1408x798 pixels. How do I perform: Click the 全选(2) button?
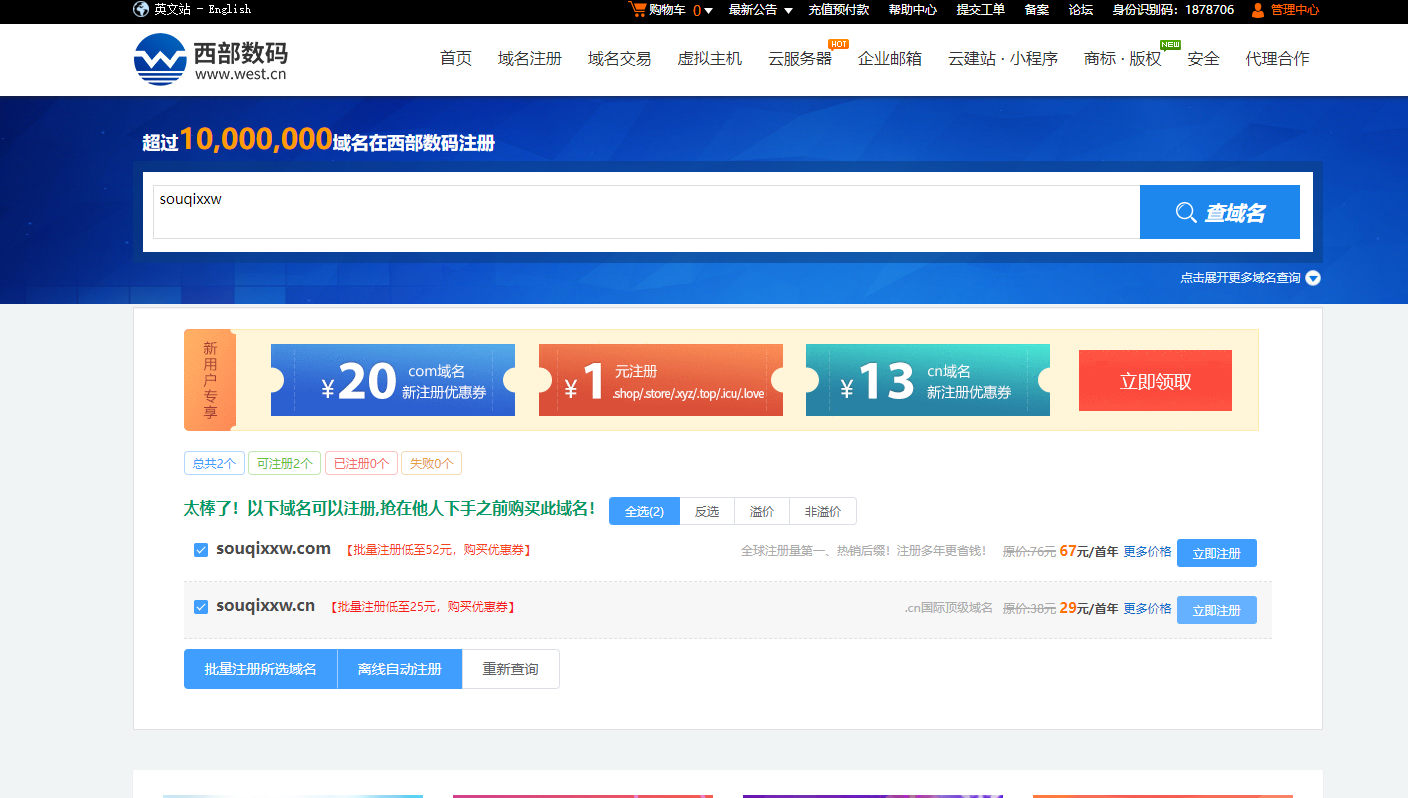(644, 511)
